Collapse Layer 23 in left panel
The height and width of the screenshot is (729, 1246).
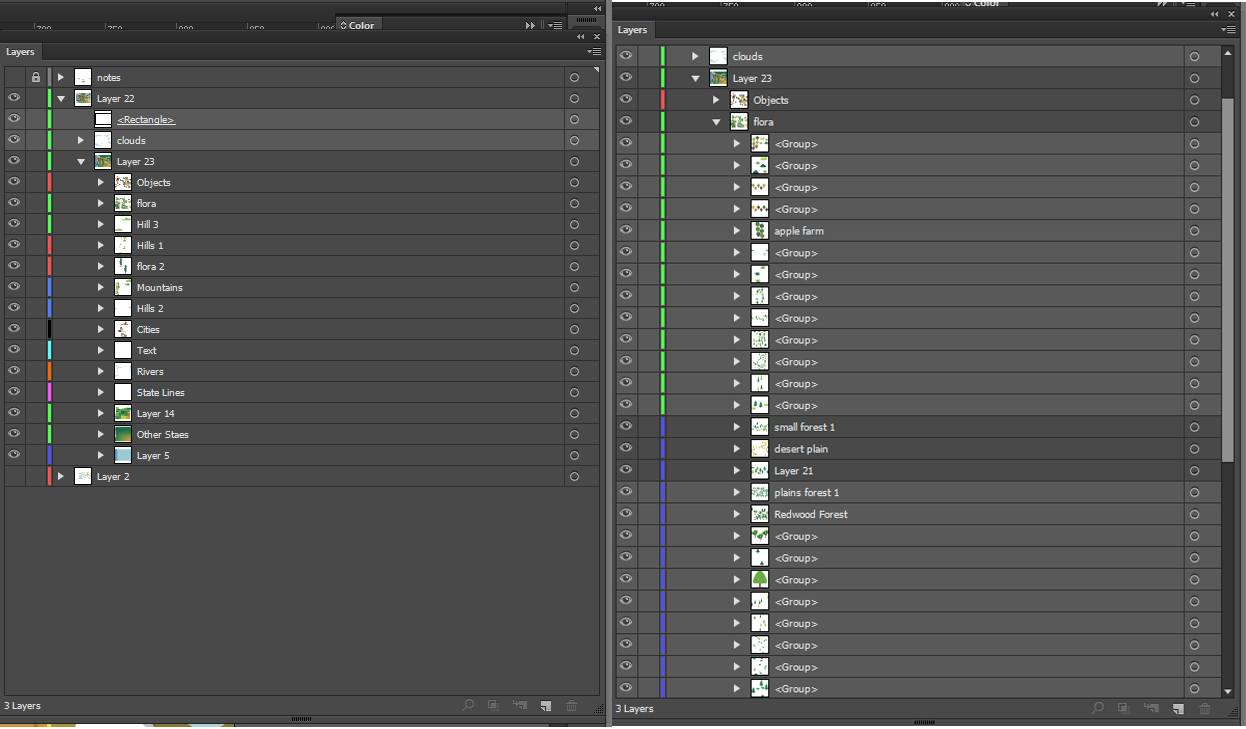tap(81, 161)
